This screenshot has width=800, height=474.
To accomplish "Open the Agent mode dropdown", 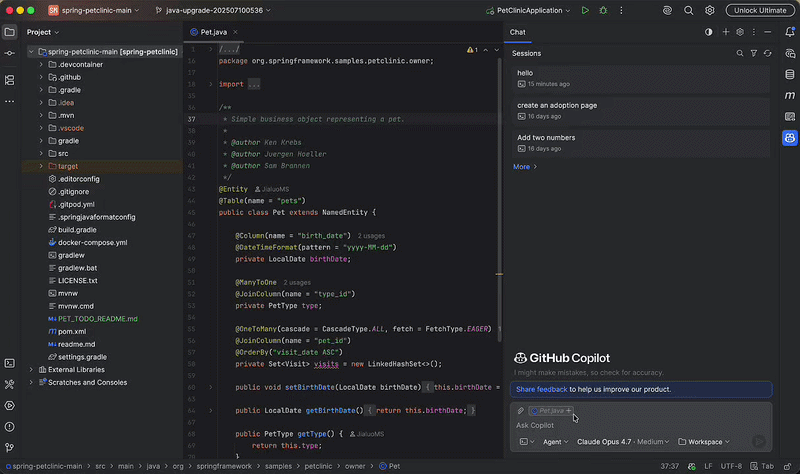I will 555,442.
